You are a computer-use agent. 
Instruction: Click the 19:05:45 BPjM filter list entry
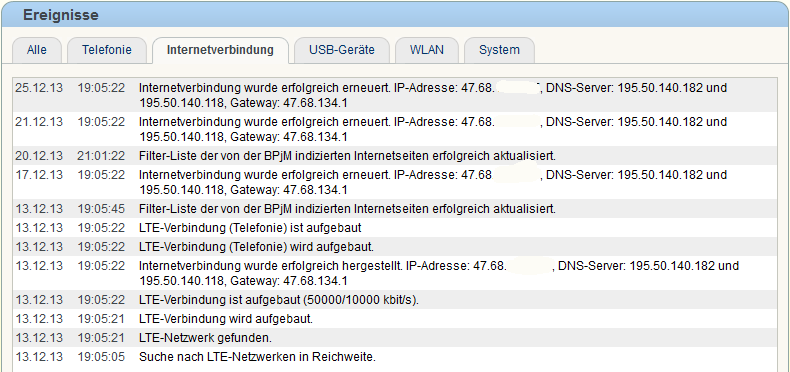[x=395, y=209]
